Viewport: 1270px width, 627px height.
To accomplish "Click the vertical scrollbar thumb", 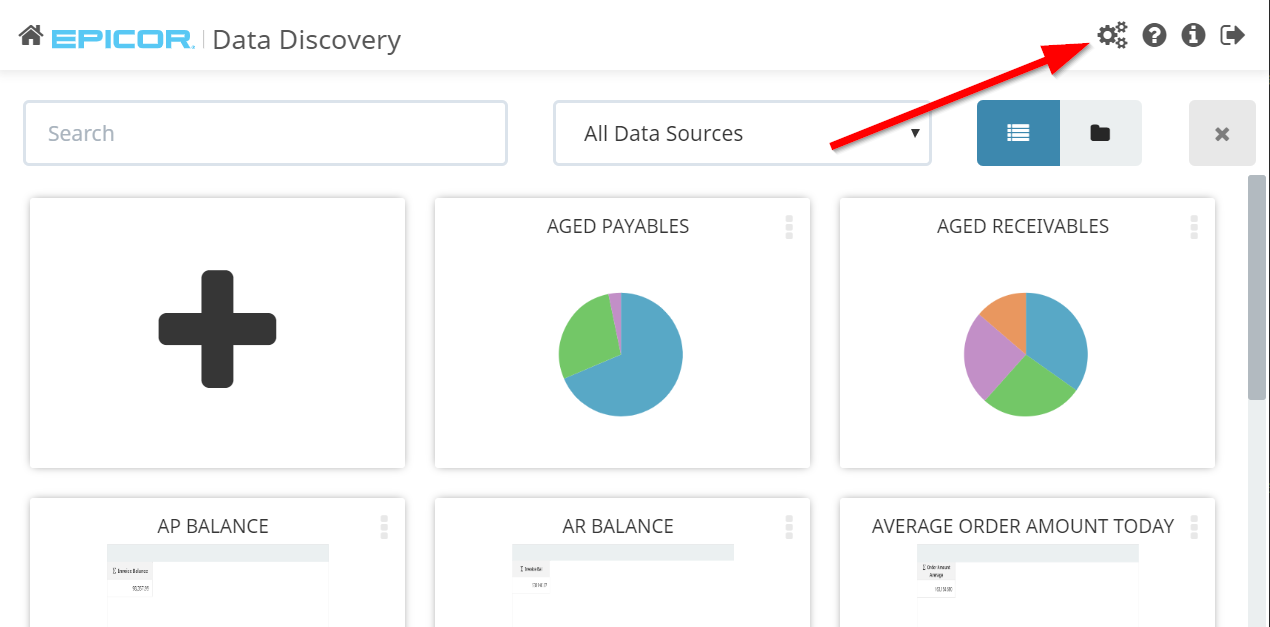I will point(1256,288).
